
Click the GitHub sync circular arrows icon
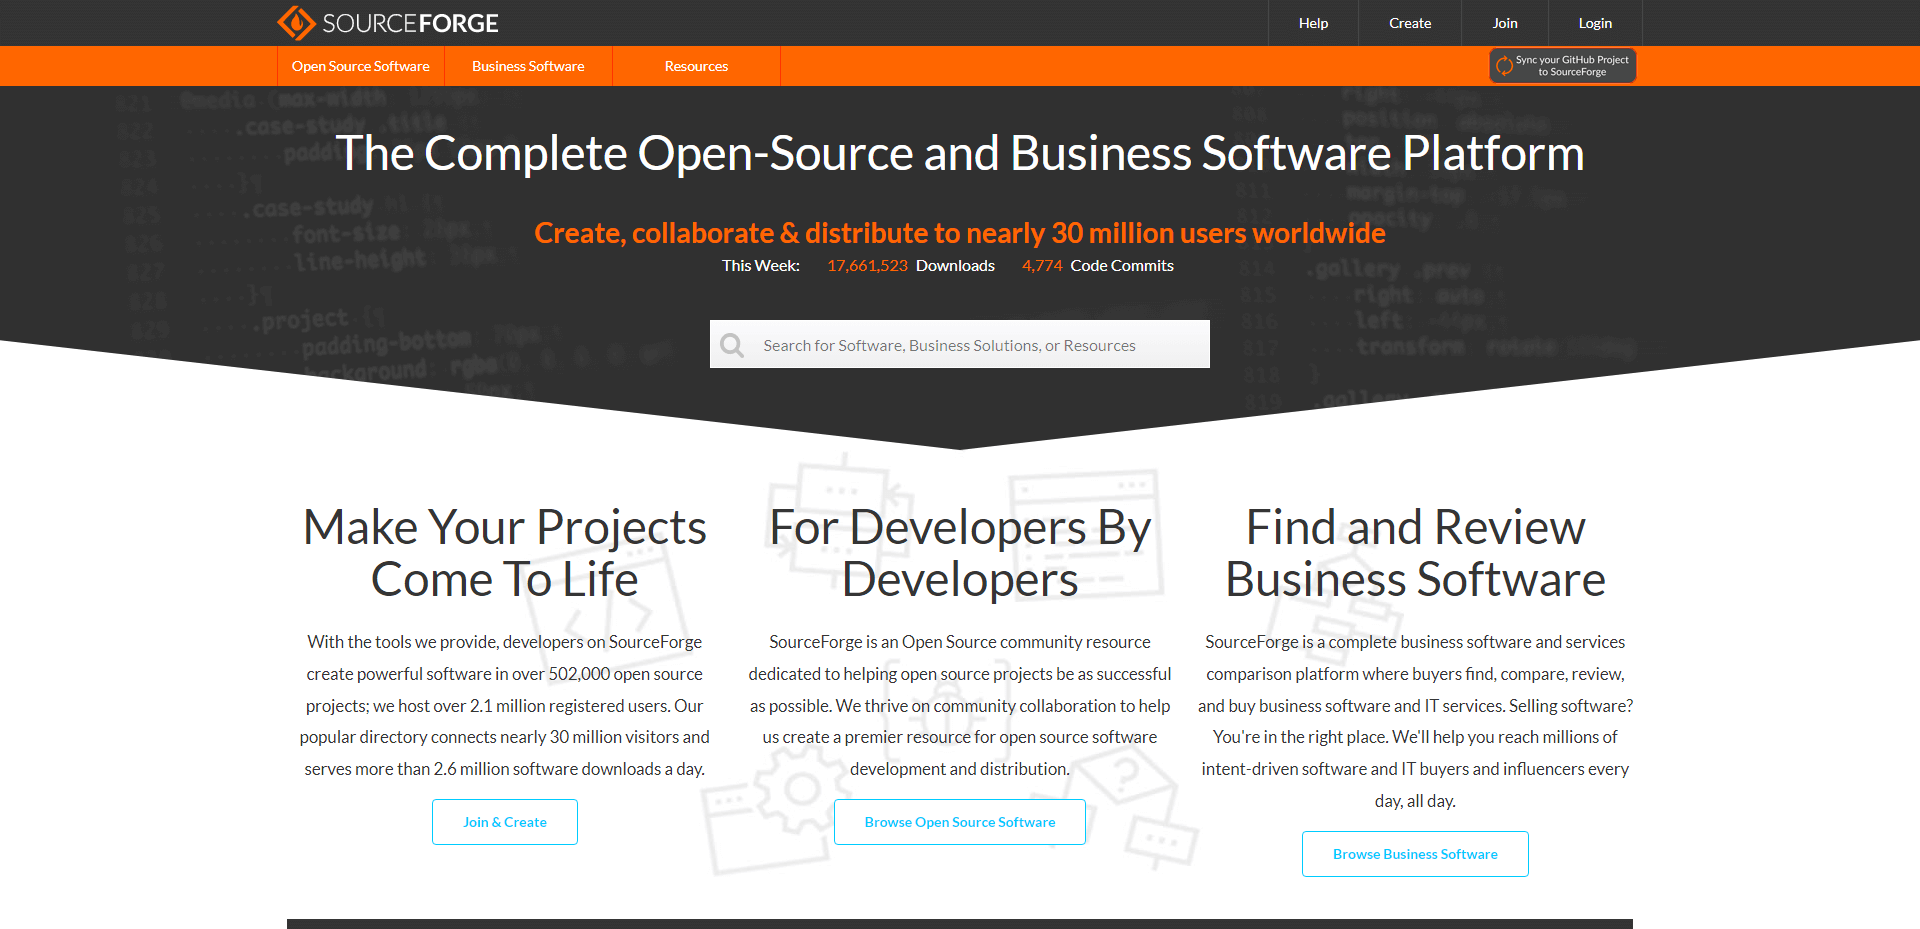coord(1504,66)
